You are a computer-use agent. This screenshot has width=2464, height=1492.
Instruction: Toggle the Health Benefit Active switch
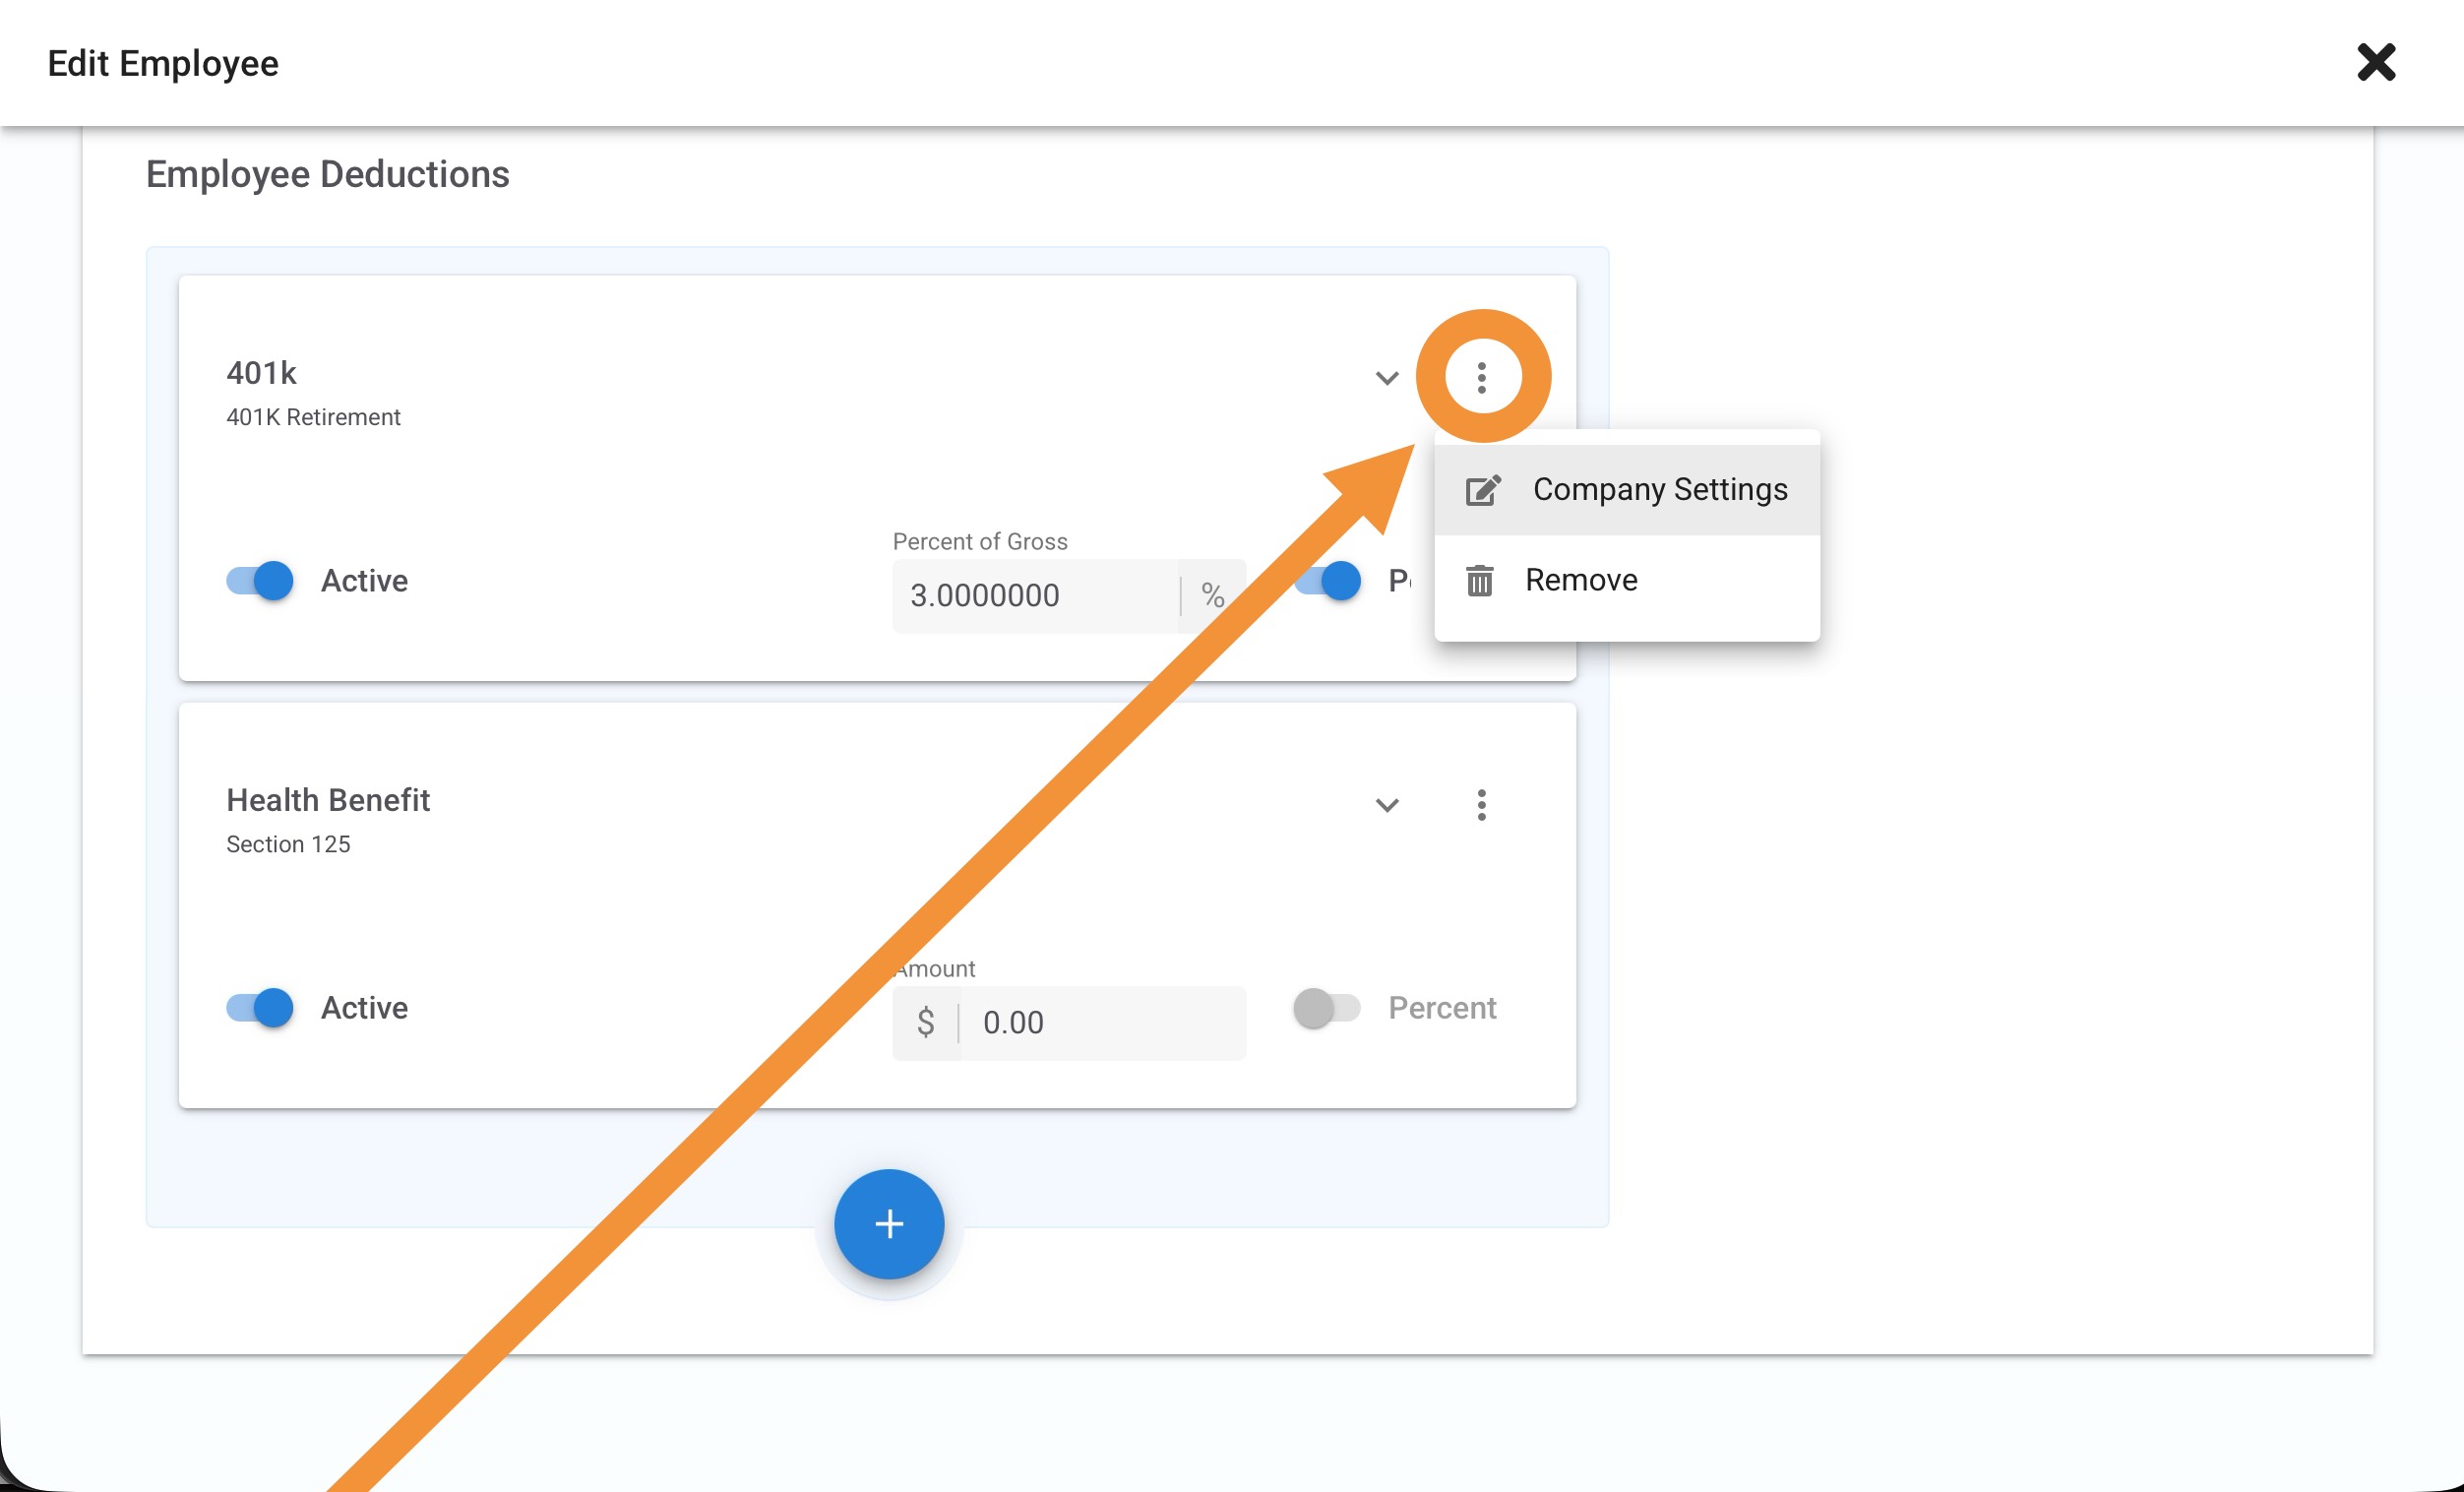[260, 1007]
